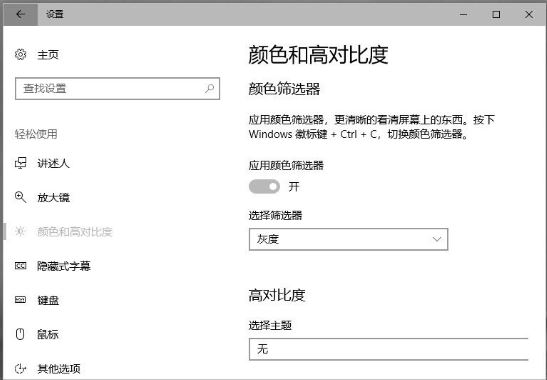
Task: Select the 键盘 keyboard icon
Action: pyautogui.click(x=21, y=300)
